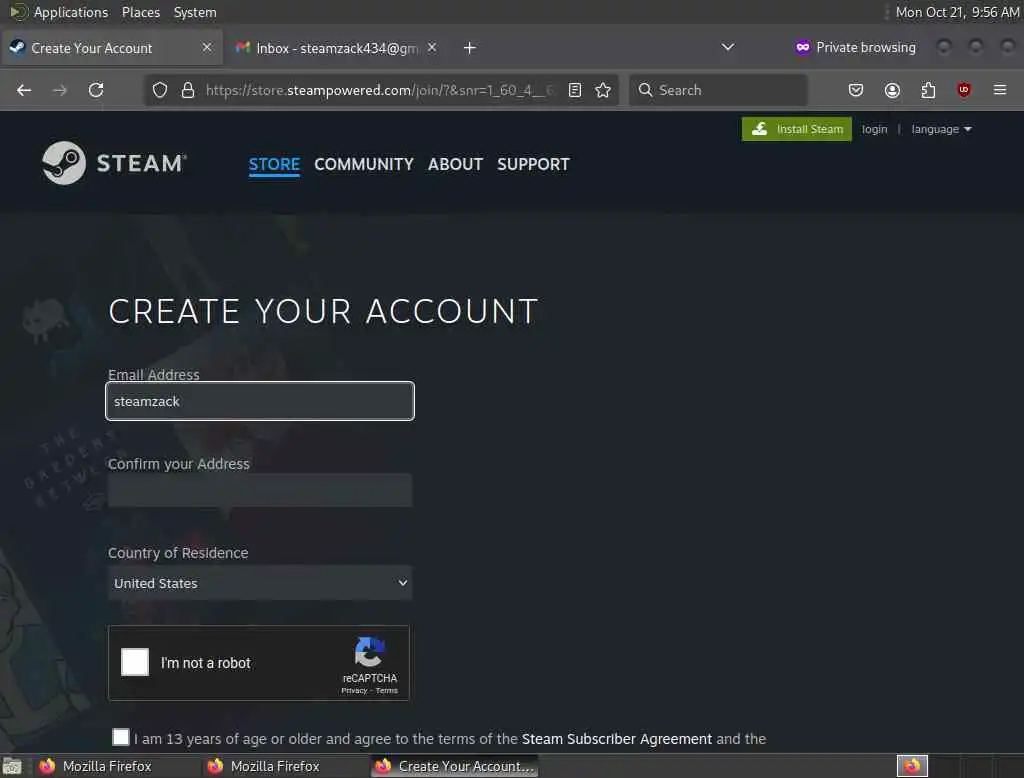Viewport: 1024px width, 778px height.
Task: Reload the current page
Action: pyautogui.click(x=96, y=90)
